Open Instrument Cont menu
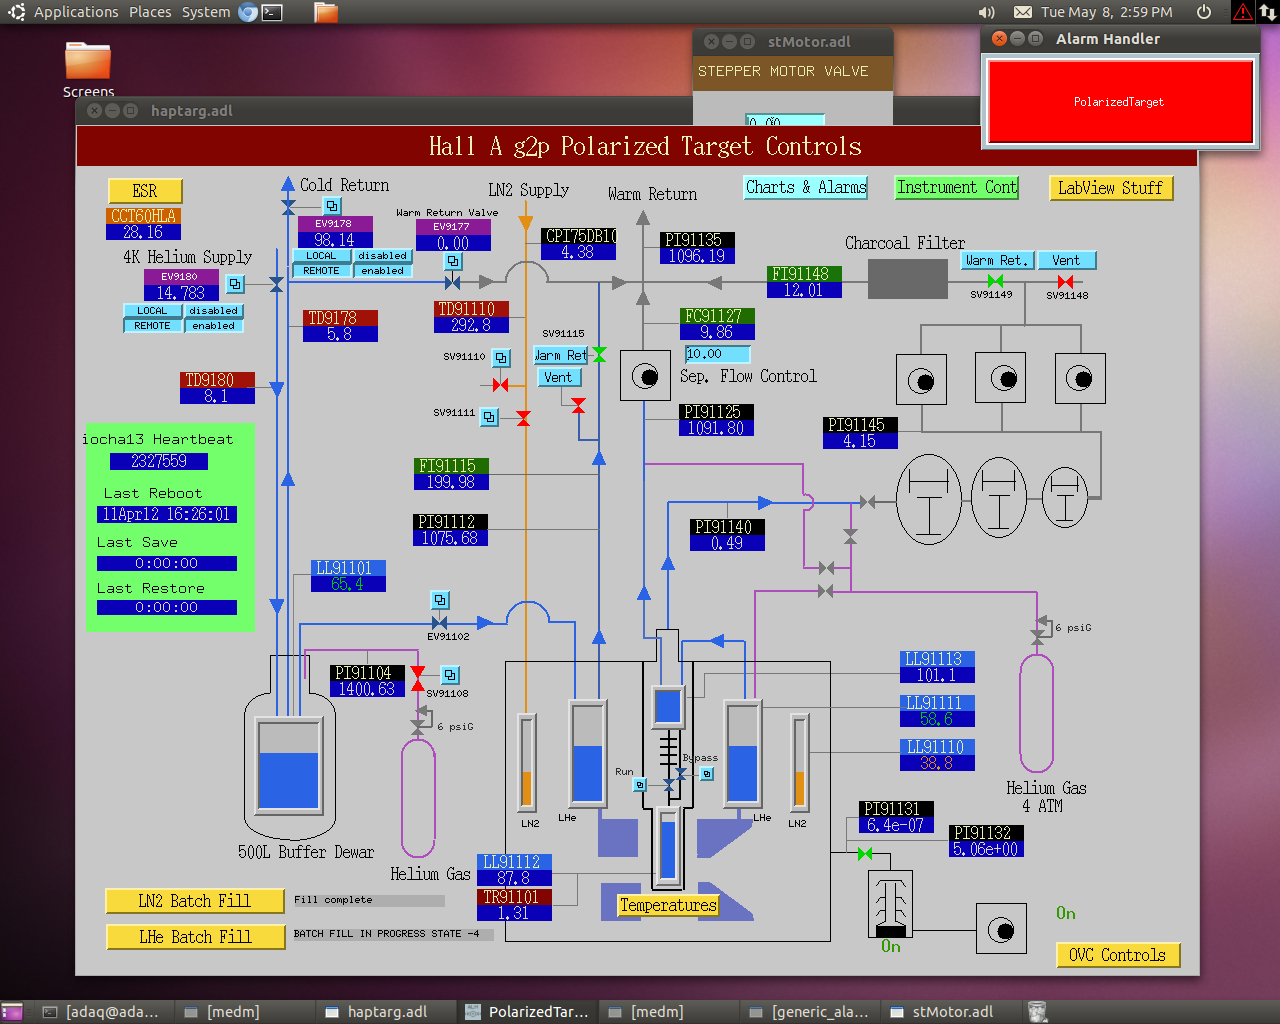1280x1024 pixels. 956,187
